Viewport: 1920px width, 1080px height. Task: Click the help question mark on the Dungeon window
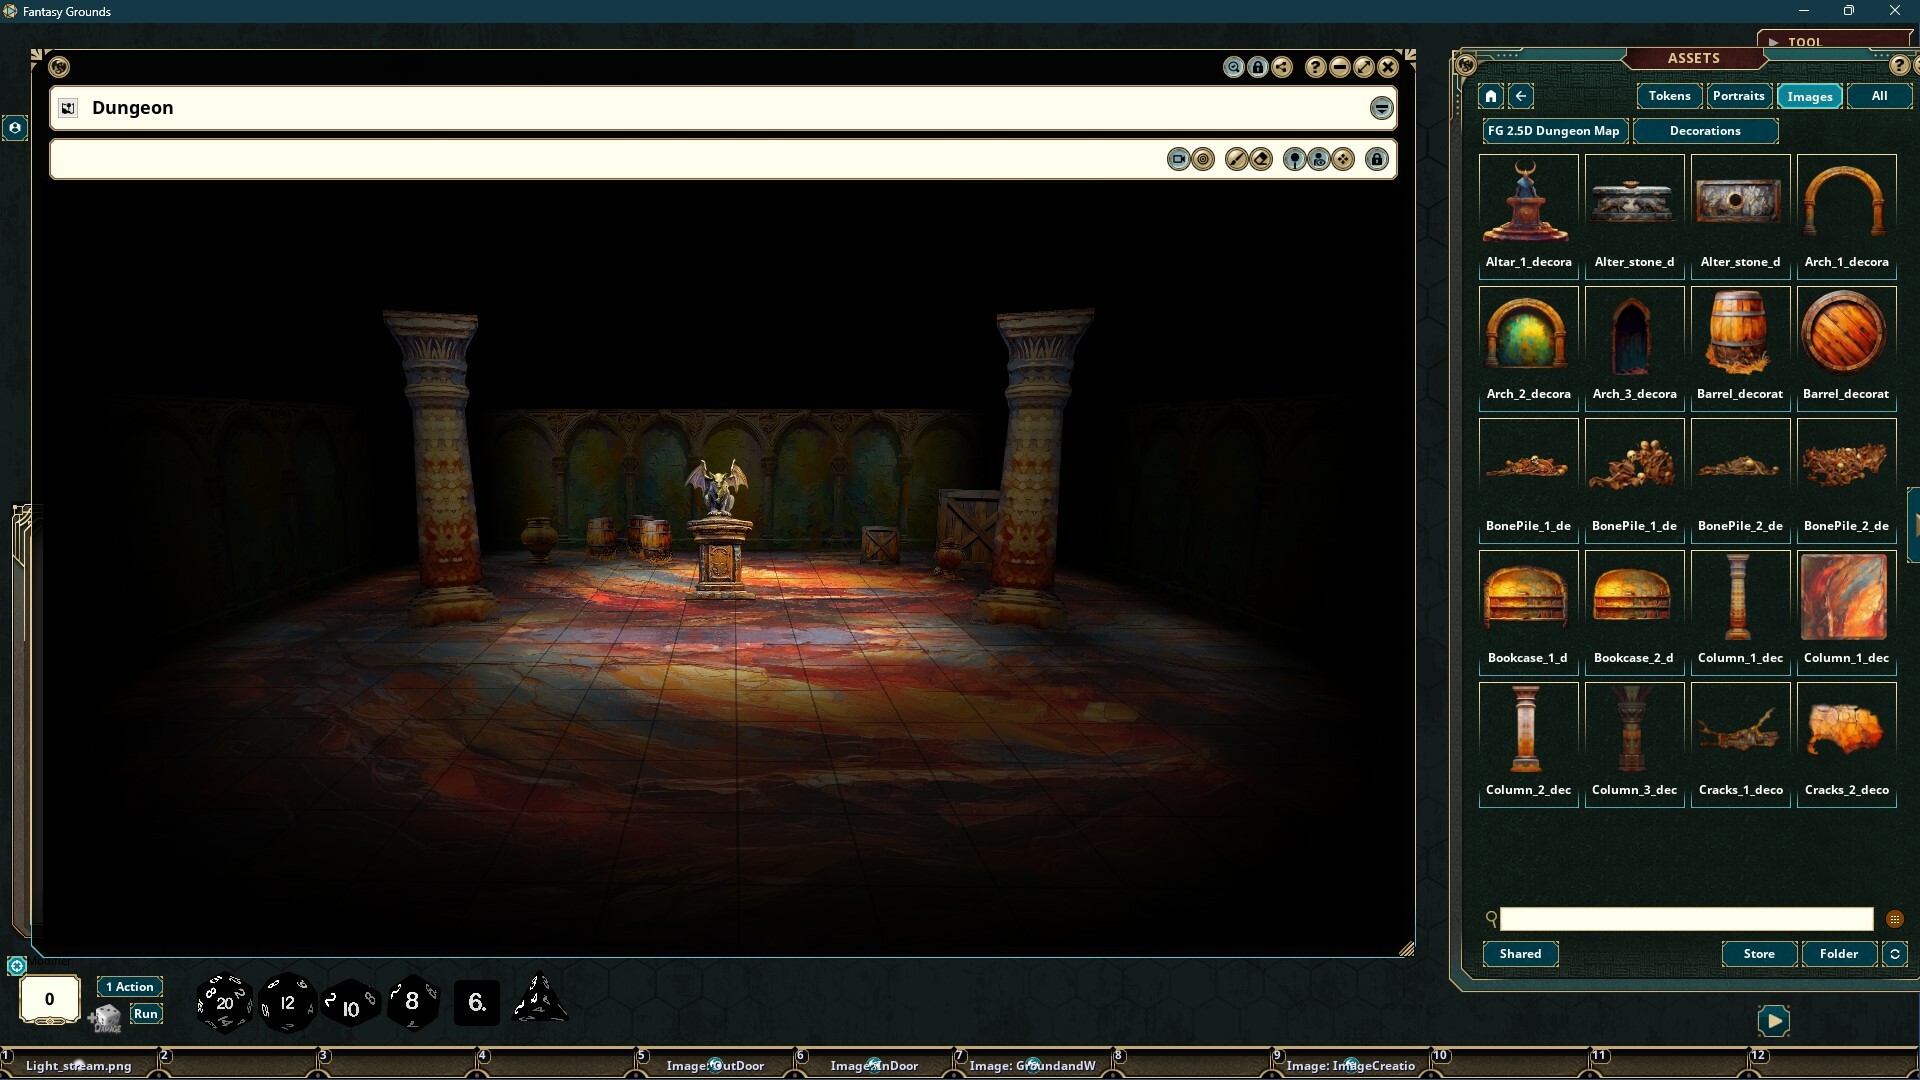coord(1317,67)
